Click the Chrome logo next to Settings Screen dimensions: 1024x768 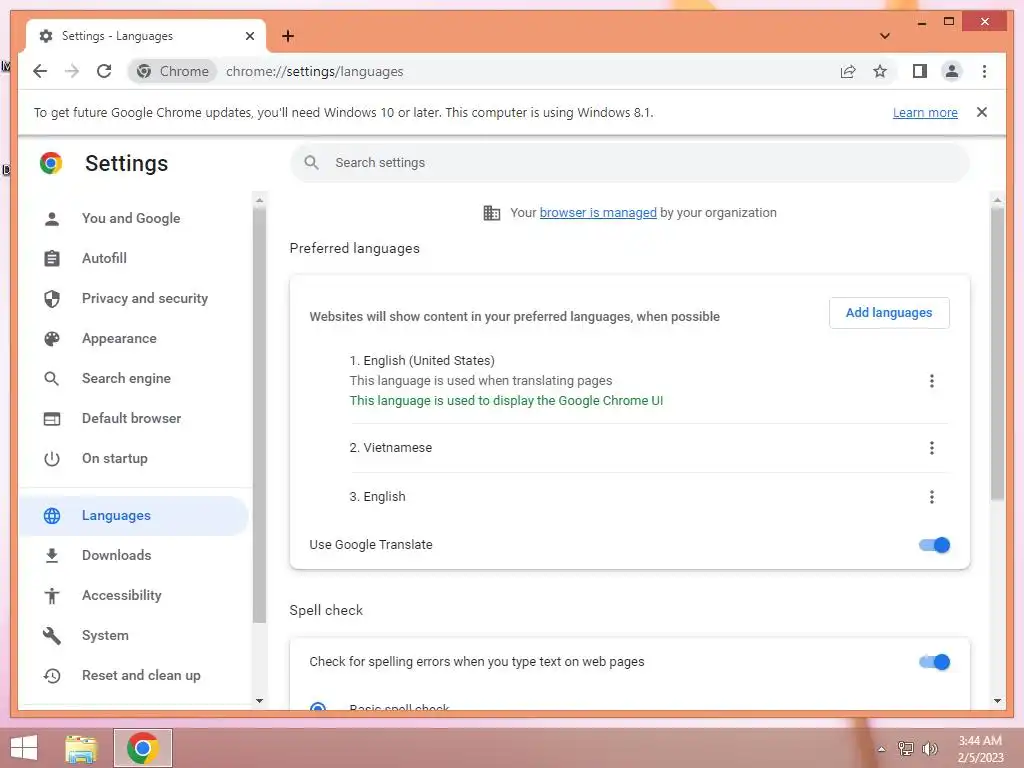click(x=51, y=163)
